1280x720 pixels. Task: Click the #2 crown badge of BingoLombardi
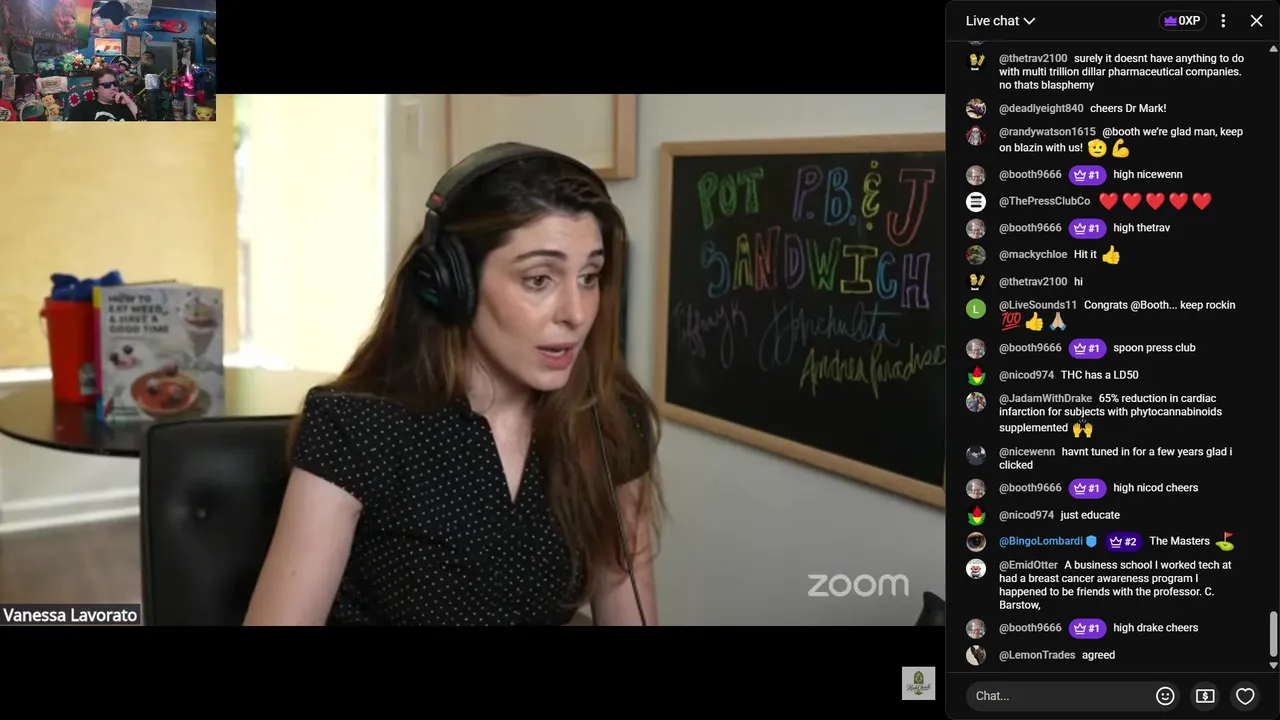[1124, 542]
